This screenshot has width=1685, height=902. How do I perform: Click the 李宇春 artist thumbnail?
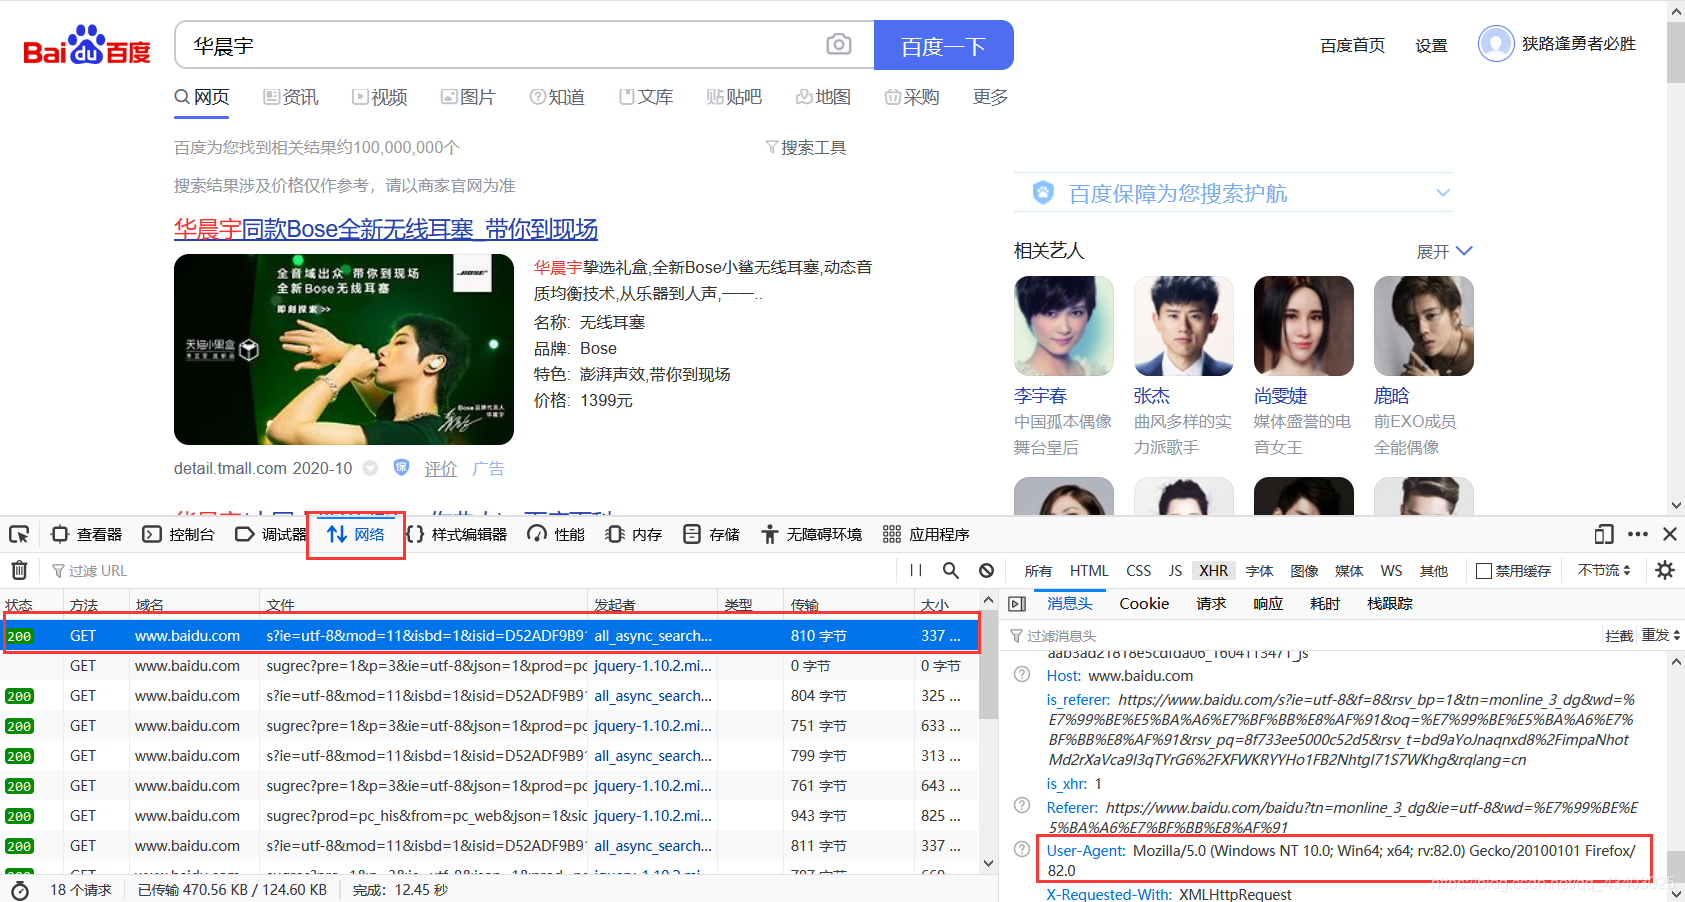tap(1064, 326)
